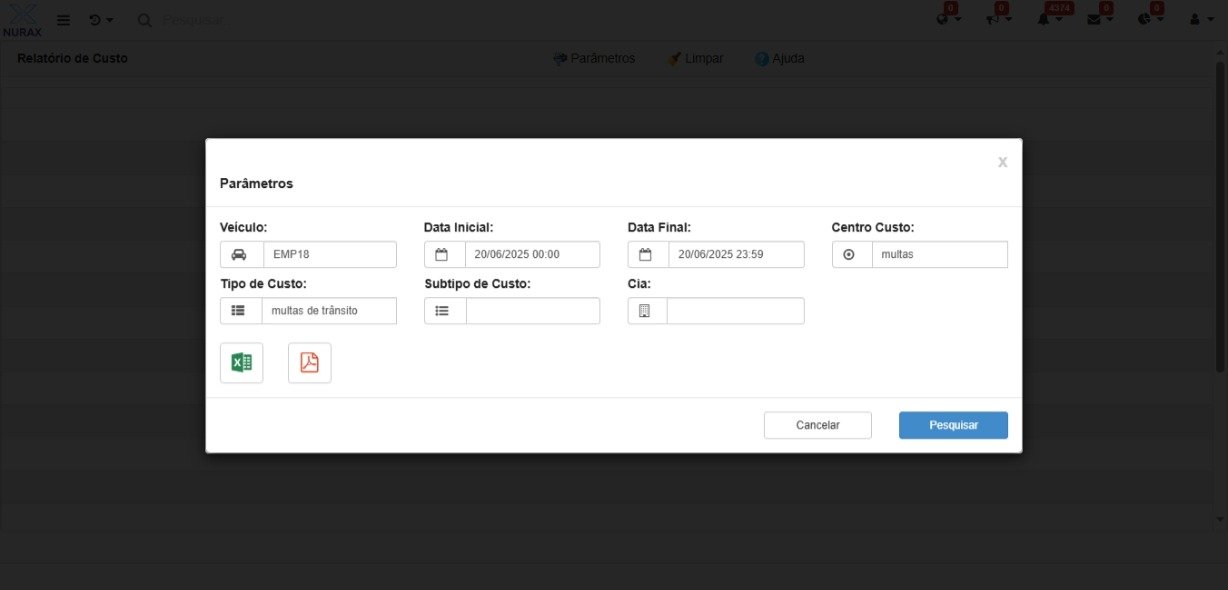Export the report to Excel

(241, 363)
